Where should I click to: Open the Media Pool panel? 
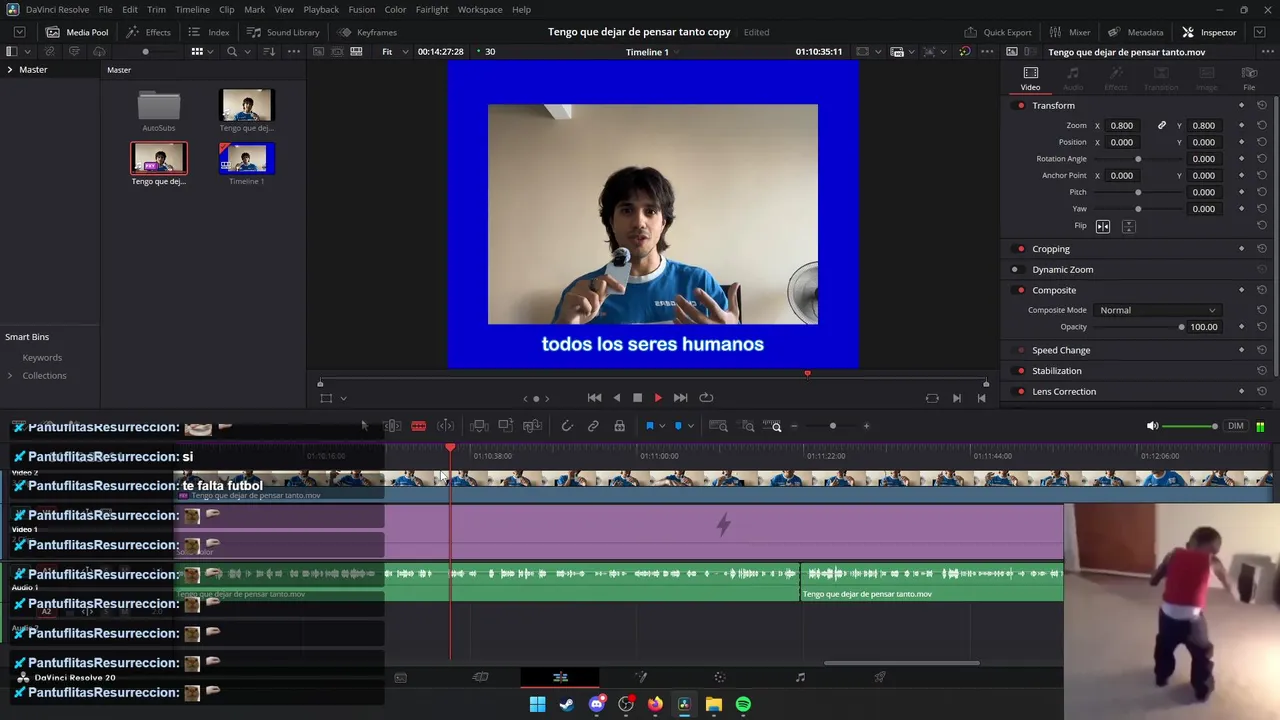click(x=77, y=32)
